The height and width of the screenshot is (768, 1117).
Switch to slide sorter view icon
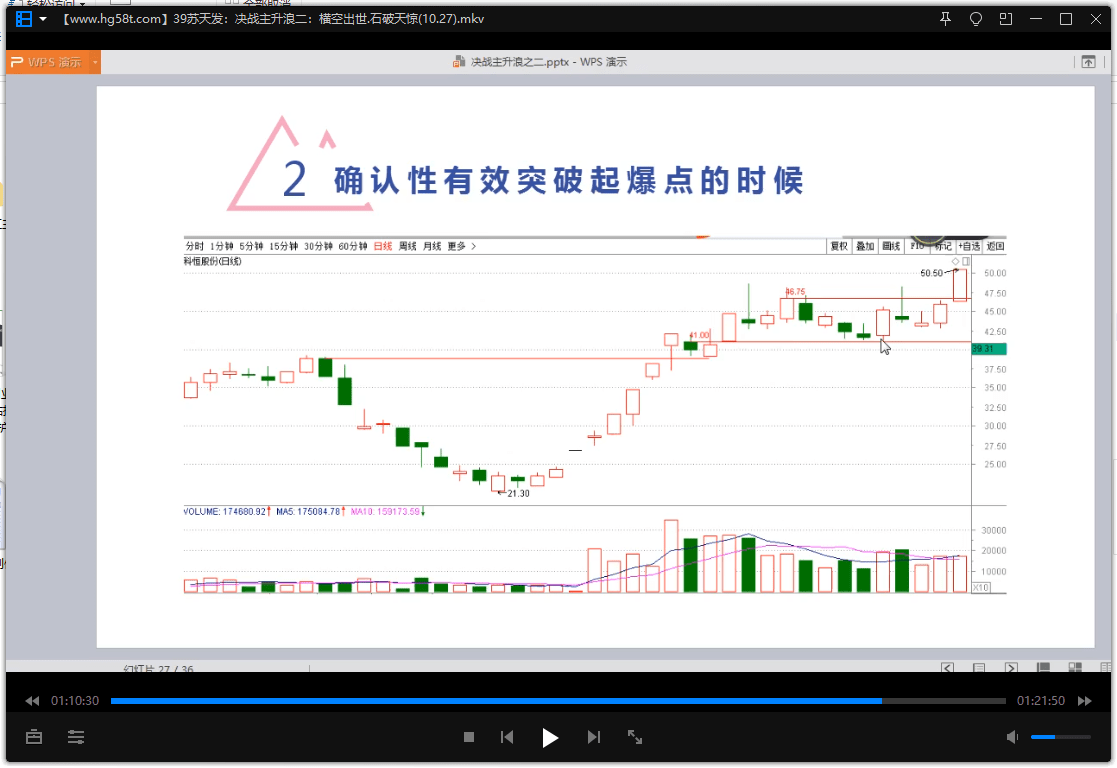(x=1075, y=668)
